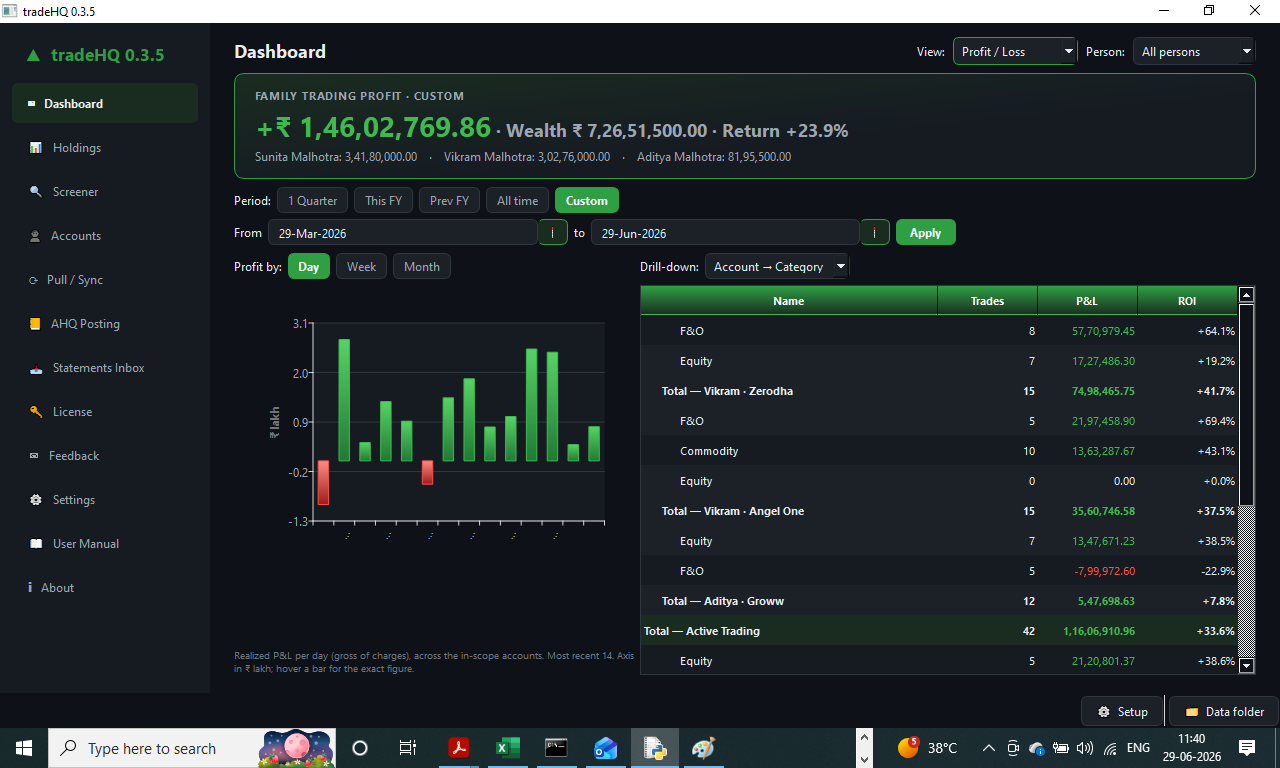The width and height of the screenshot is (1280, 768).
Task: Click the Apply button
Action: (926, 233)
